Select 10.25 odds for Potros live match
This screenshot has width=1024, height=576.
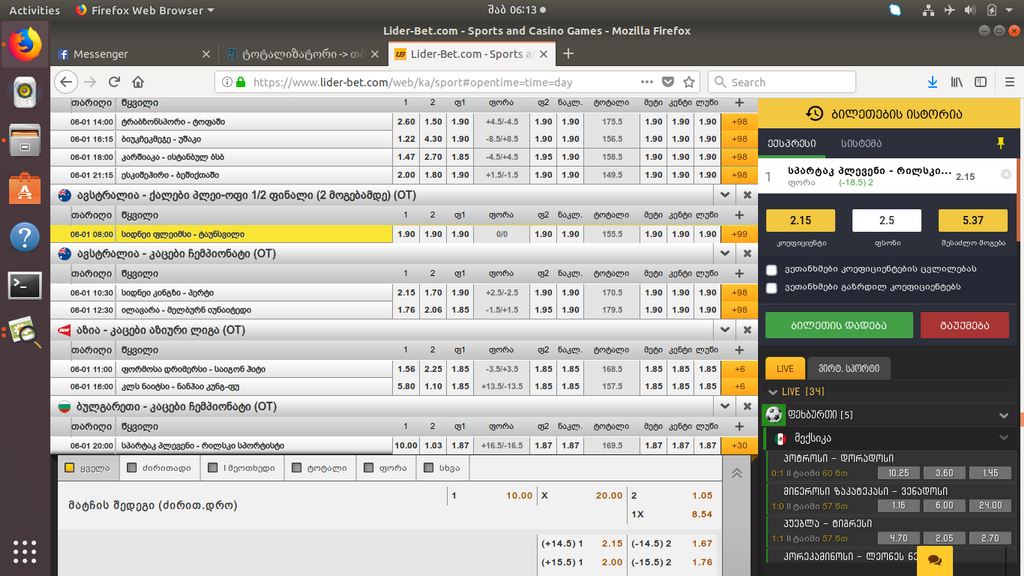click(899, 473)
